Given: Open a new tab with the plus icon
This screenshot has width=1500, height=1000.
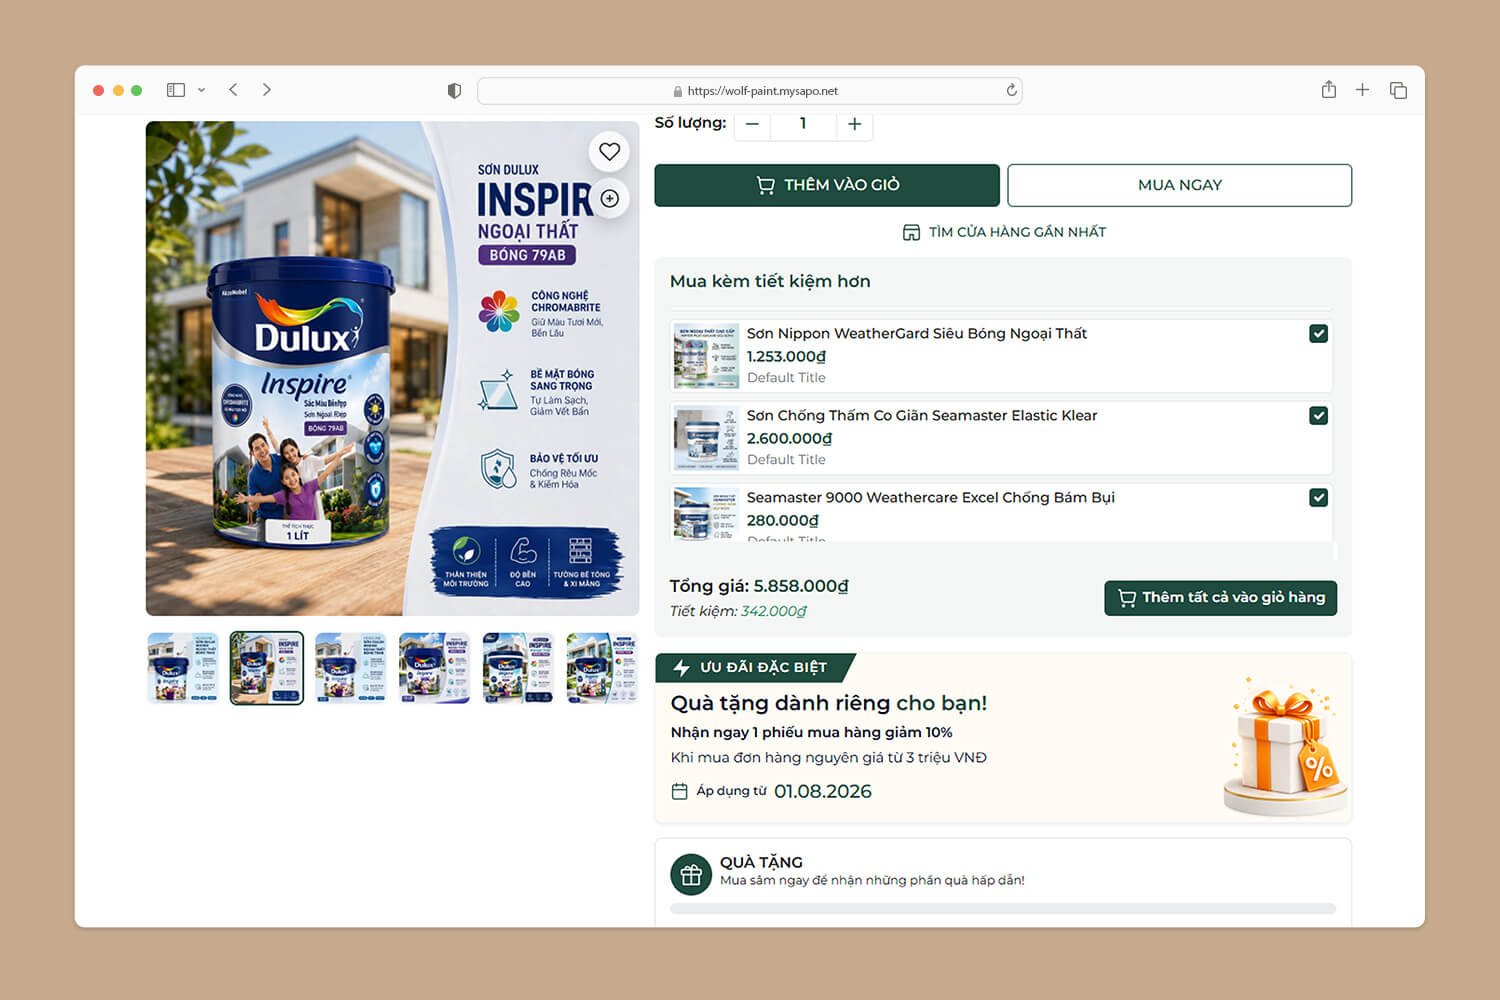Looking at the screenshot, I should [1362, 90].
